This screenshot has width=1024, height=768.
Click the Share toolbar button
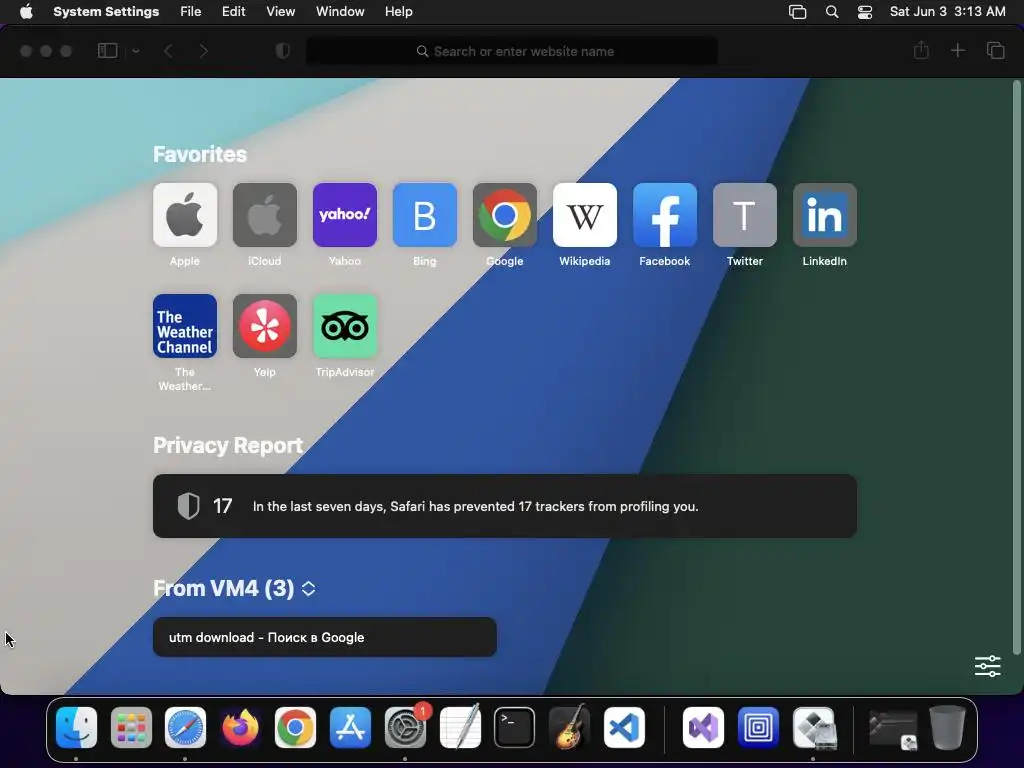tap(921, 50)
